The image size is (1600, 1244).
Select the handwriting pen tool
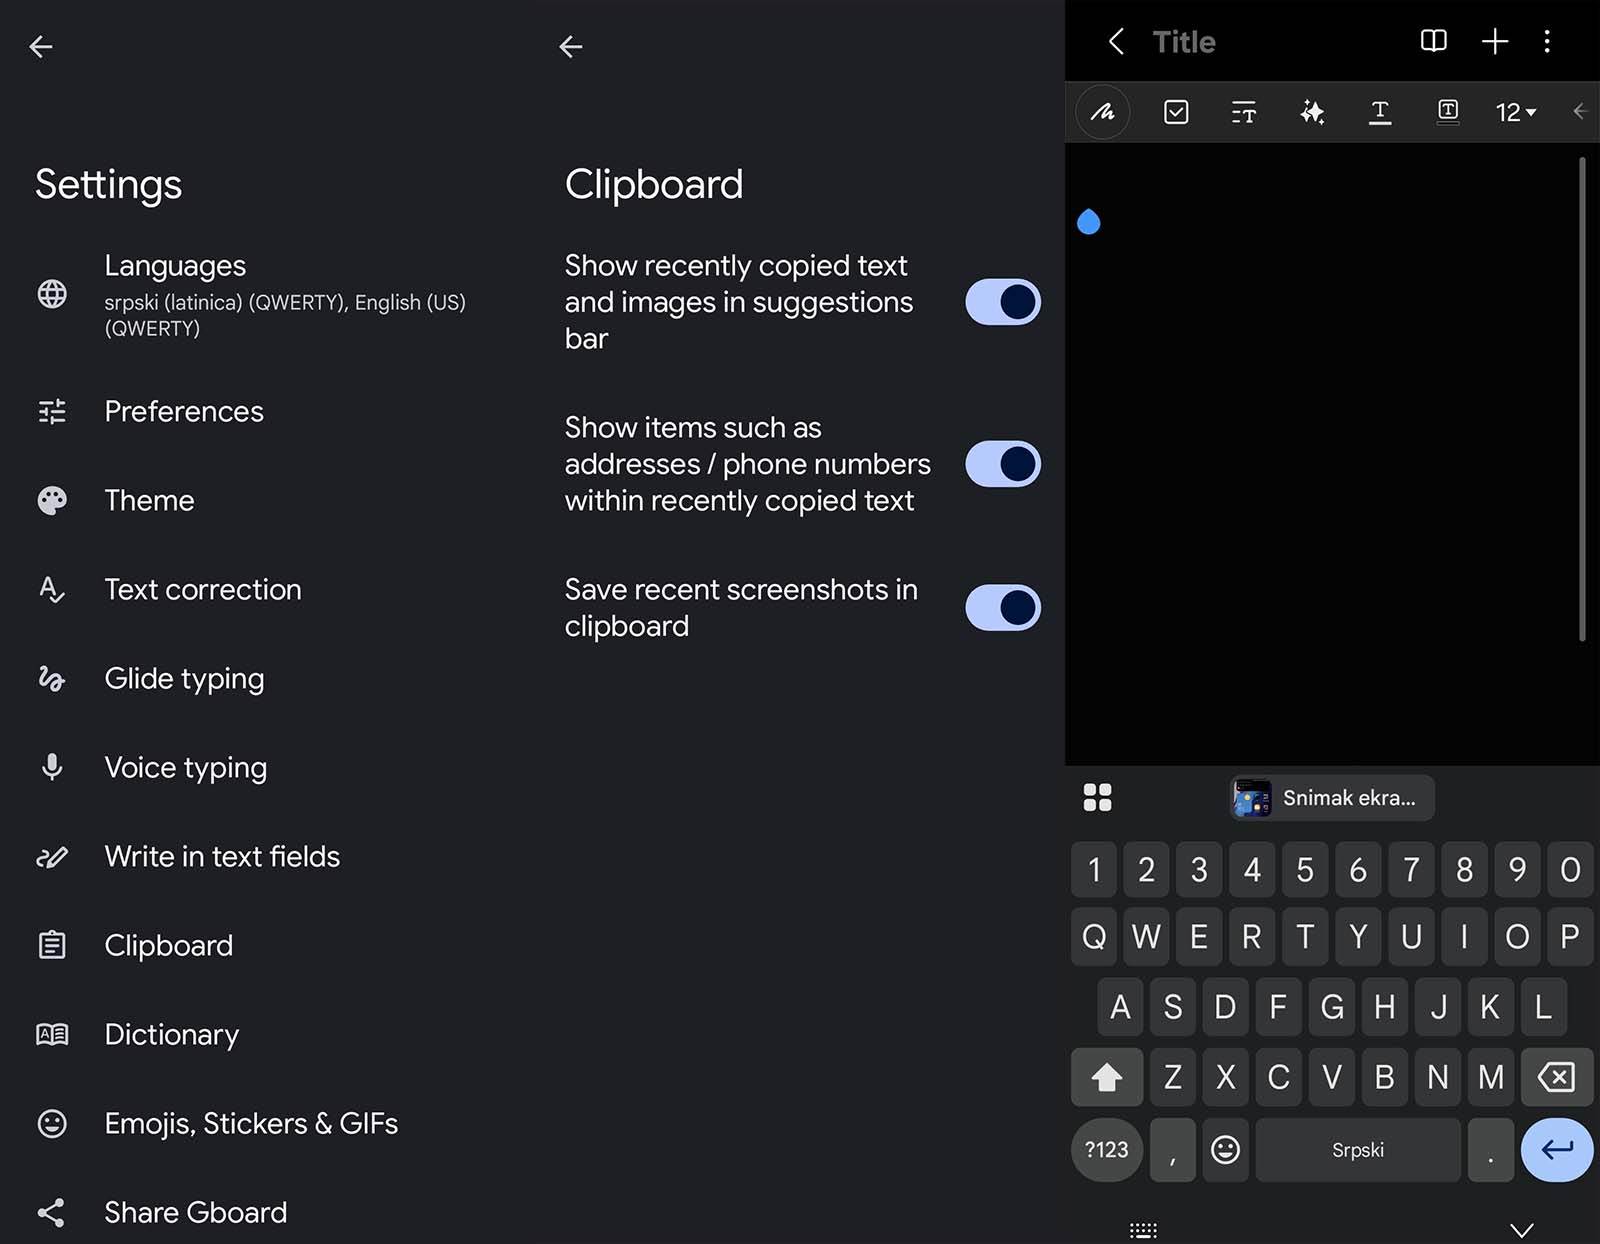pyautogui.click(x=1102, y=112)
